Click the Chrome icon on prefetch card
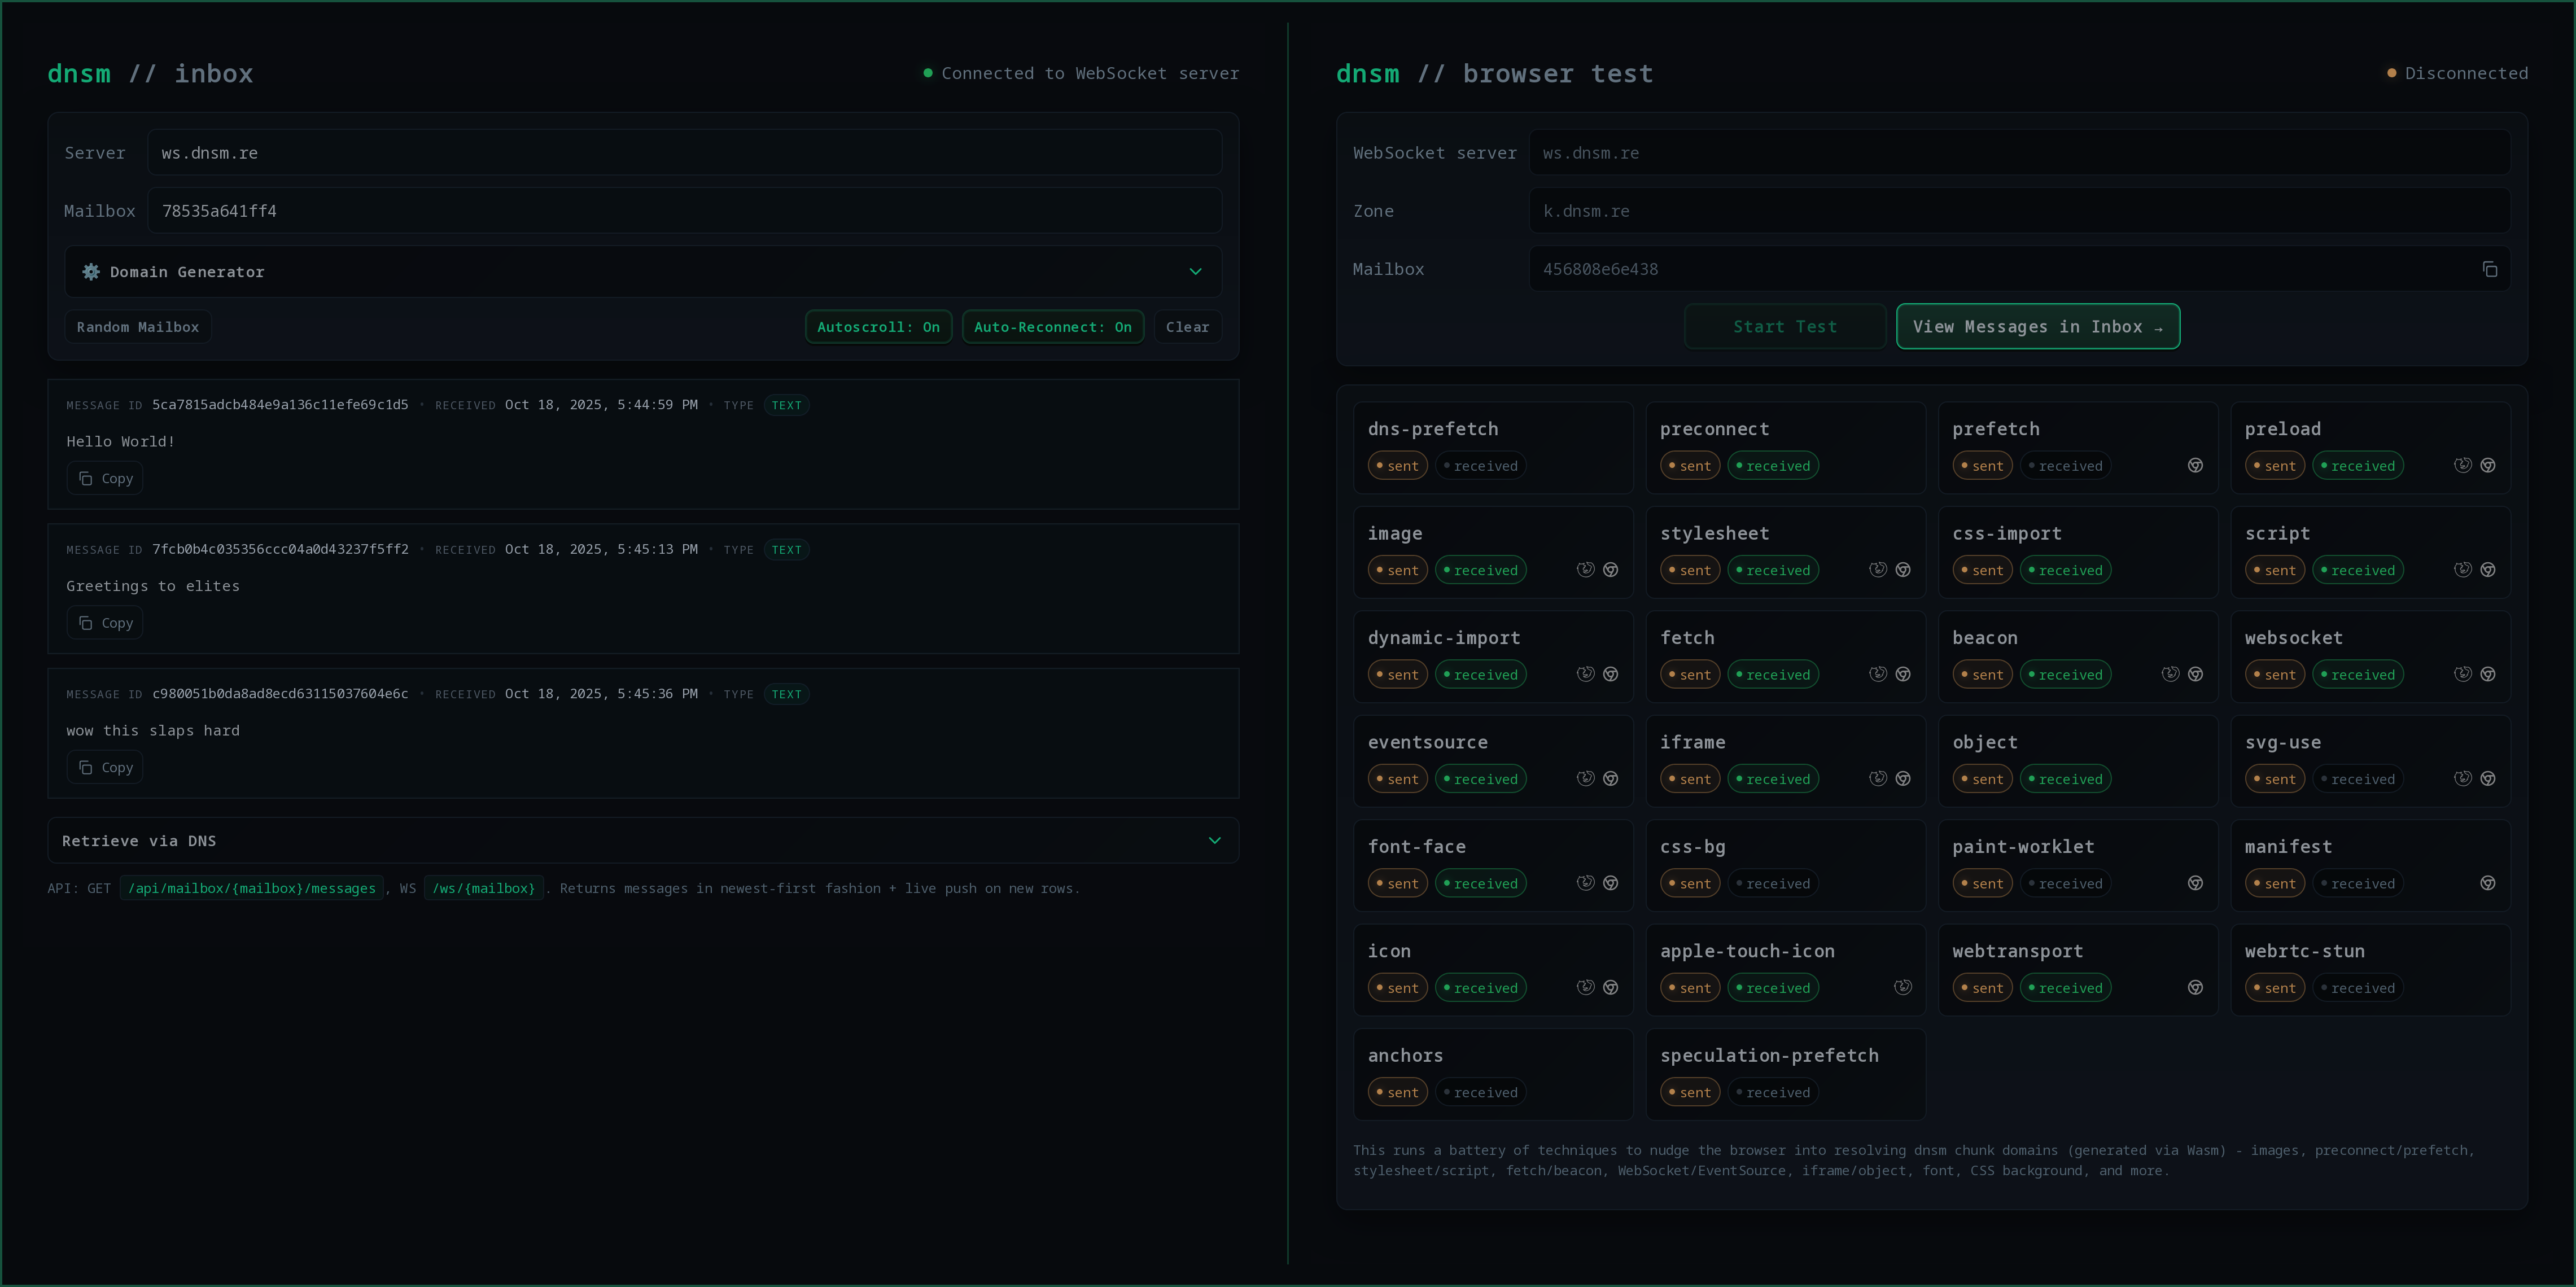This screenshot has width=2576, height=1287. coord(2195,465)
